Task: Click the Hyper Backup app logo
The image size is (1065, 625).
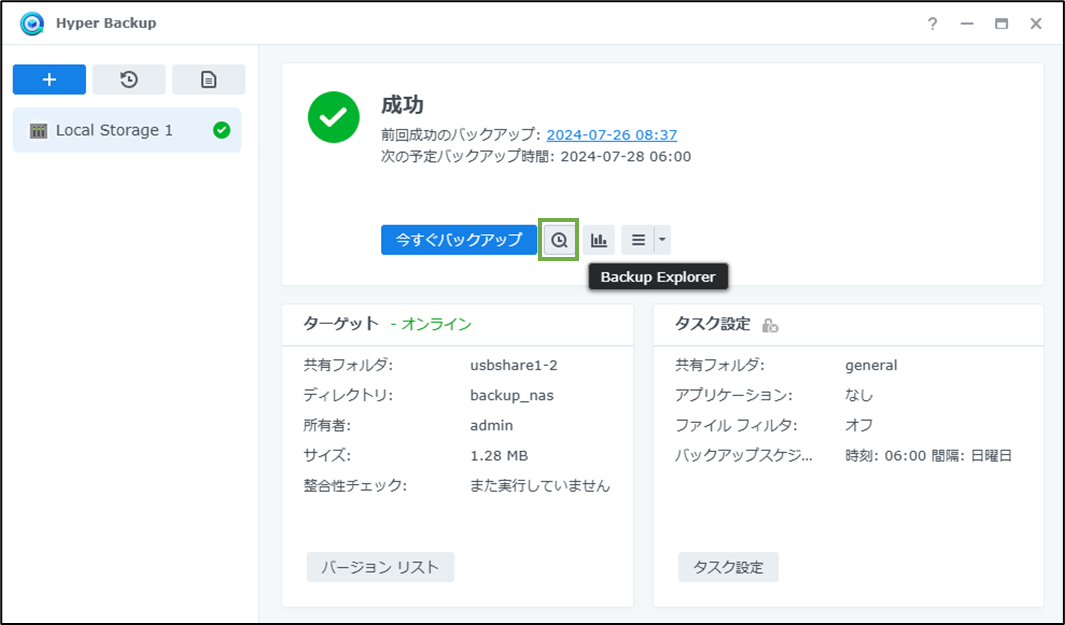Action: [x=31, y=24]
